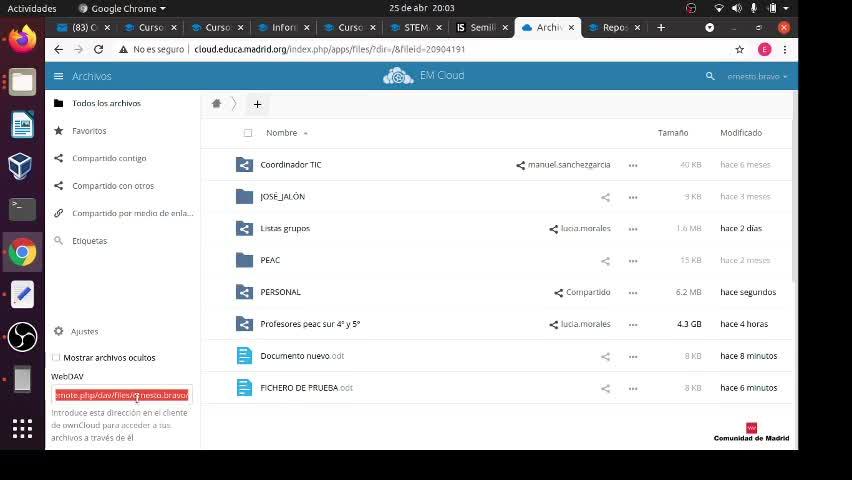Click share icon for PEAC folder
Viewport: 852px width, 480px height.
pos(605,260)
